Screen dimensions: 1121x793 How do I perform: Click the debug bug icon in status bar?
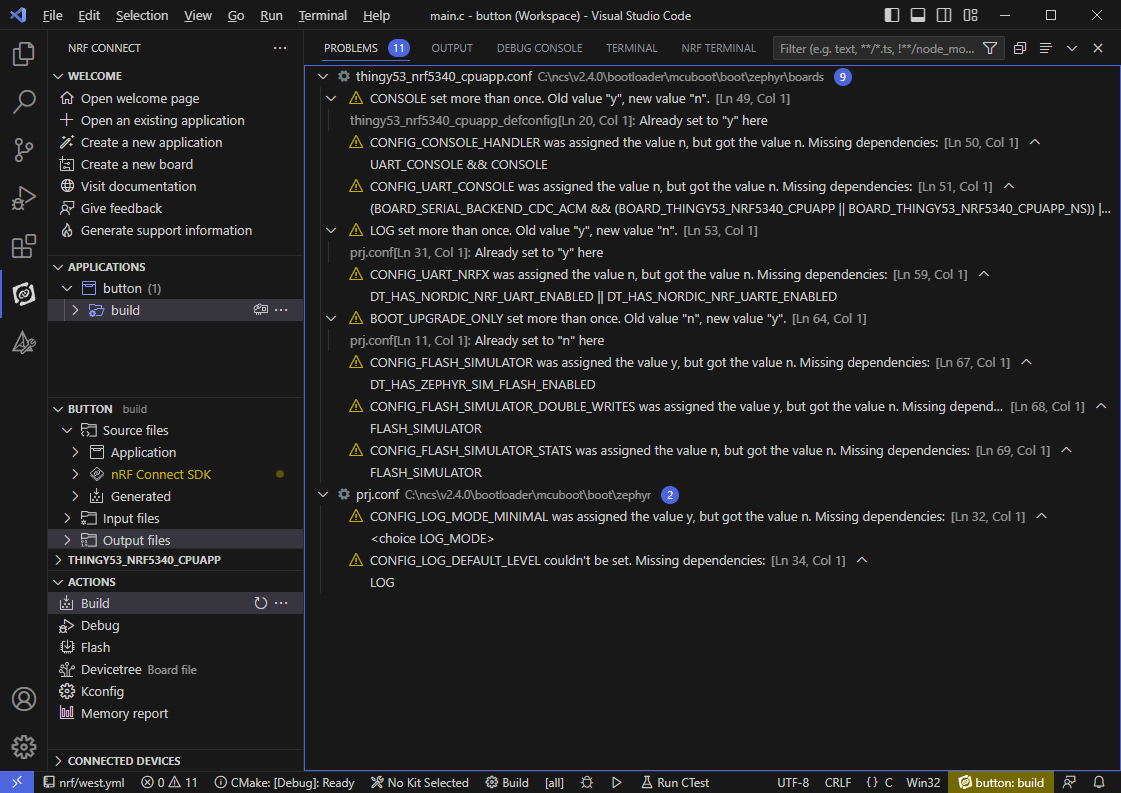coord(587,782)
